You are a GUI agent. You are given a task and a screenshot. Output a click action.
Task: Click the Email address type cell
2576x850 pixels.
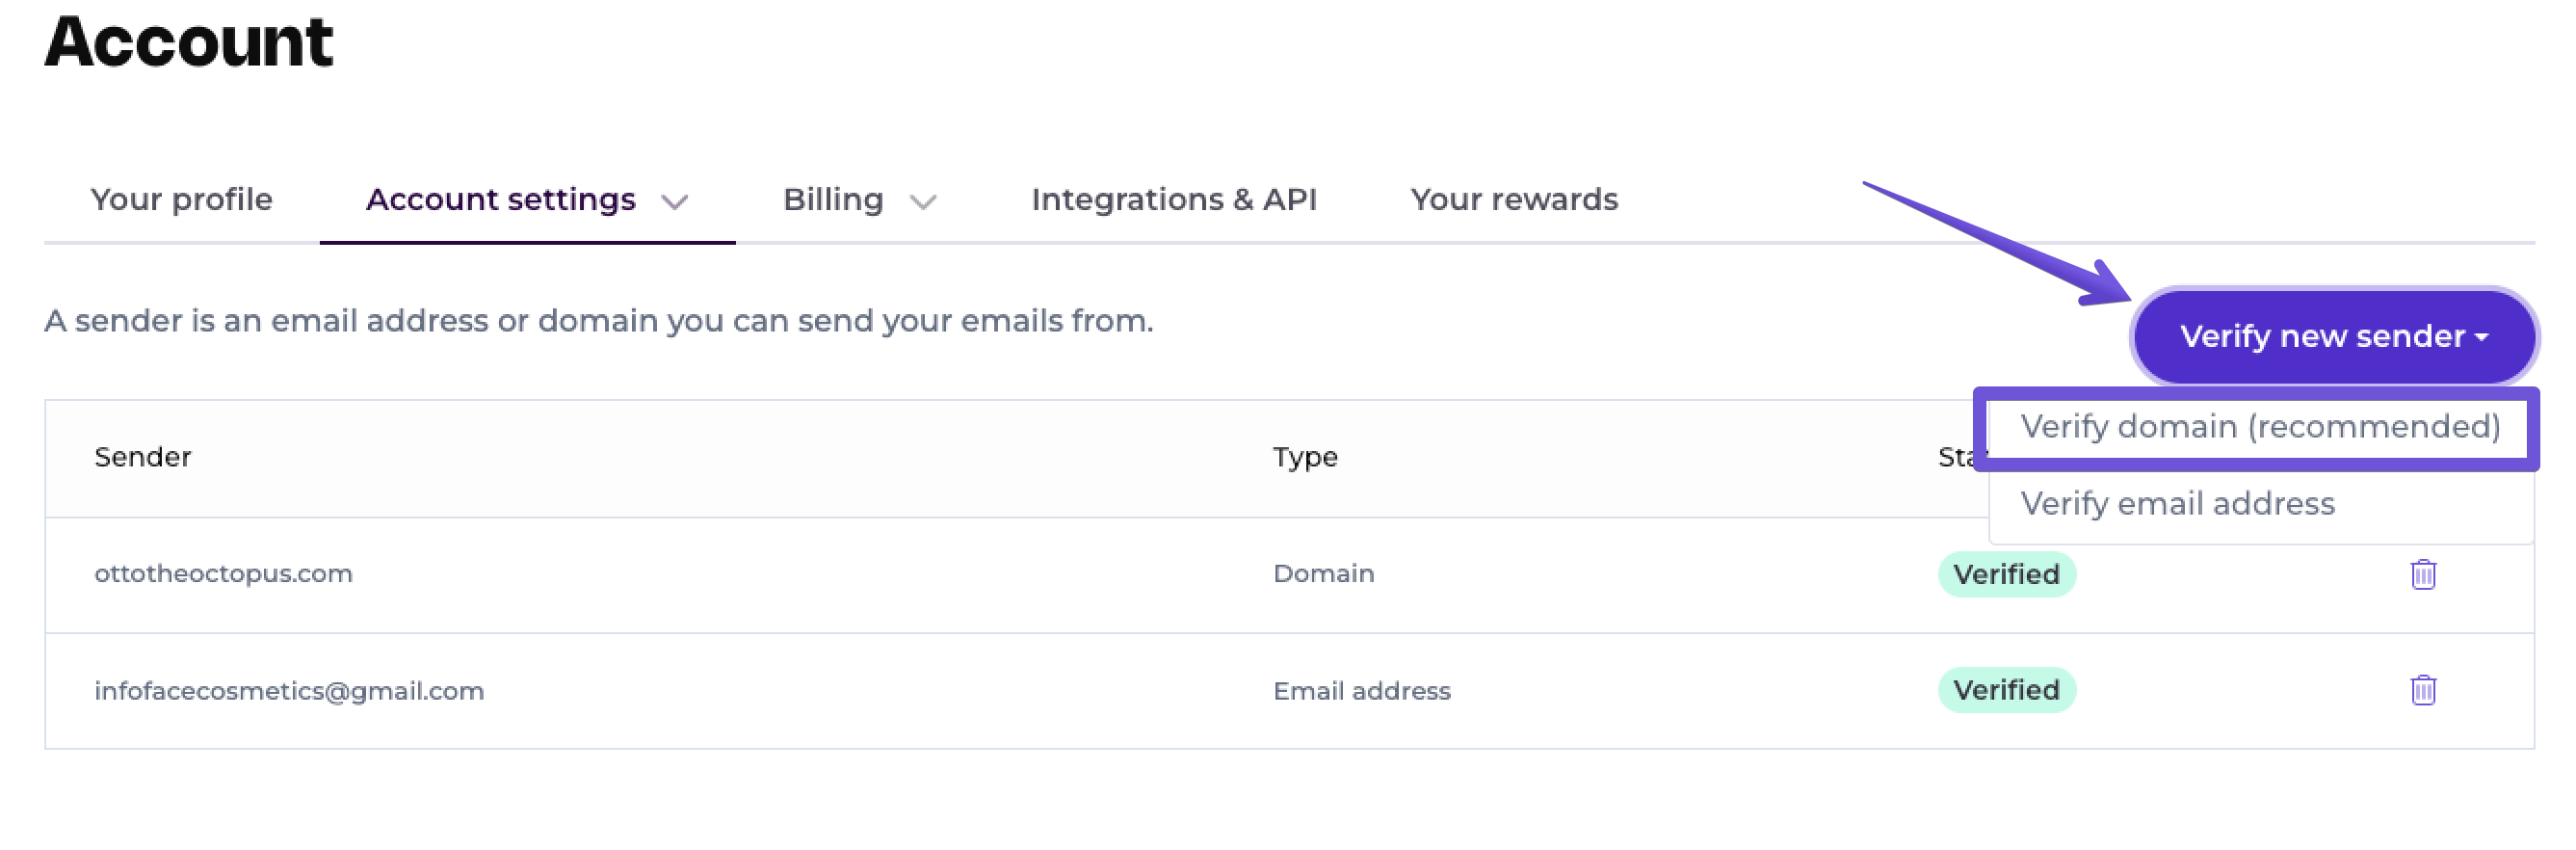pyautogui.click(x=1361, y=691)
